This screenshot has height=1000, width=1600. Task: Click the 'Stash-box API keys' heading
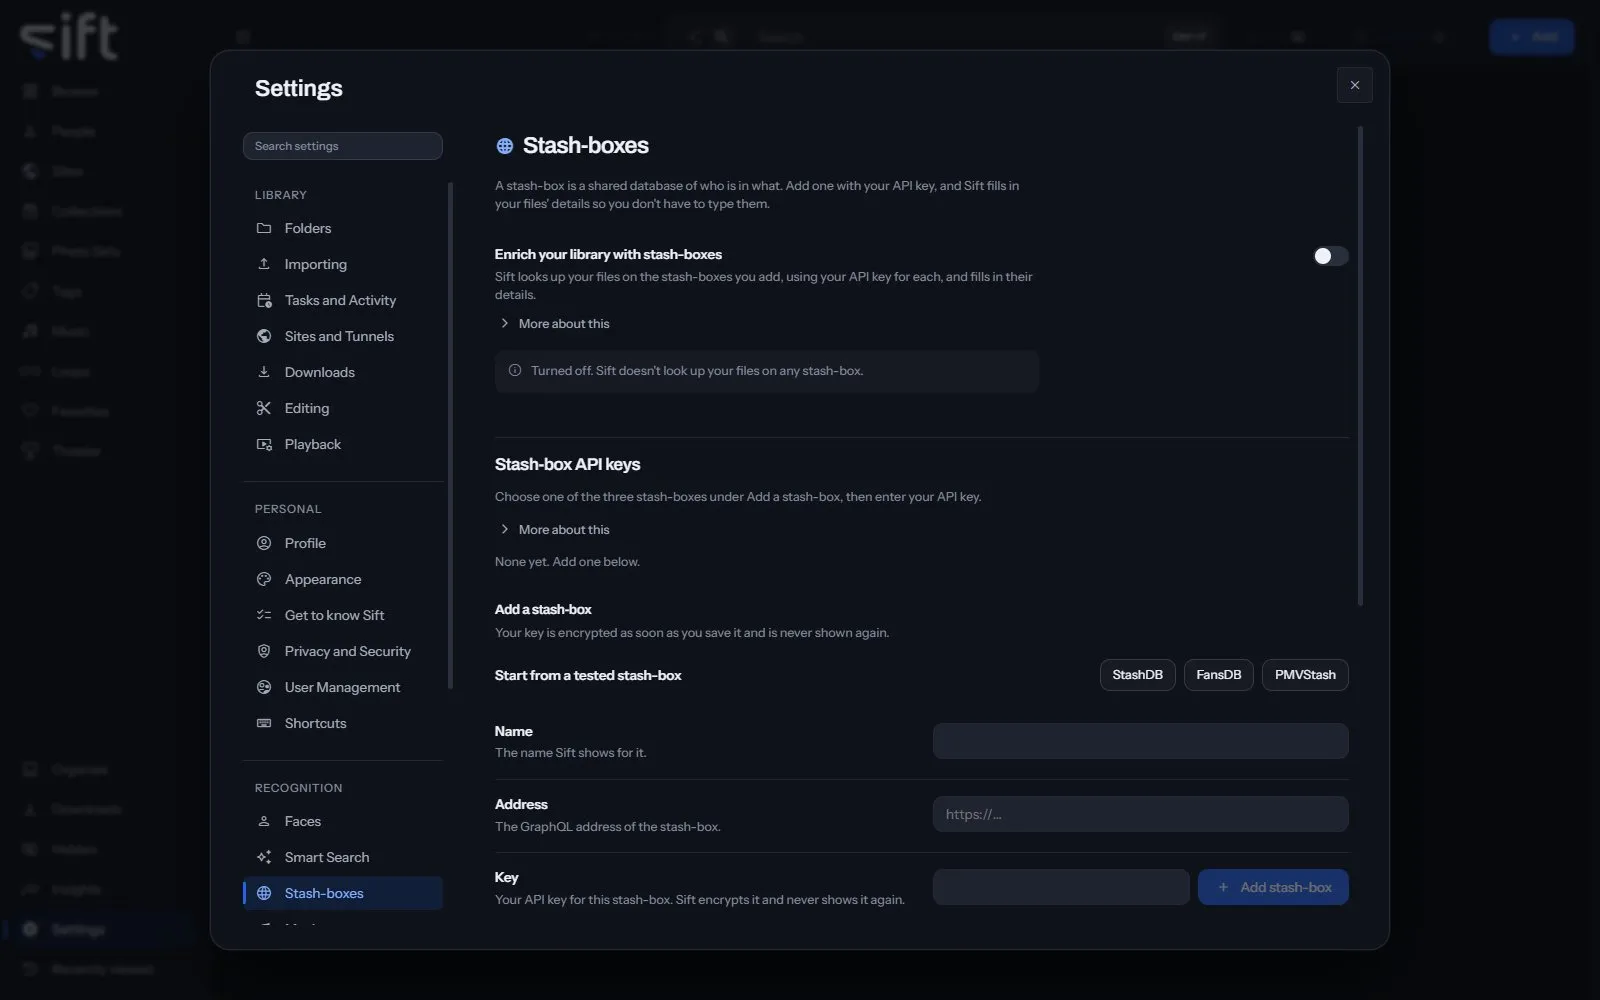[567, 464]
